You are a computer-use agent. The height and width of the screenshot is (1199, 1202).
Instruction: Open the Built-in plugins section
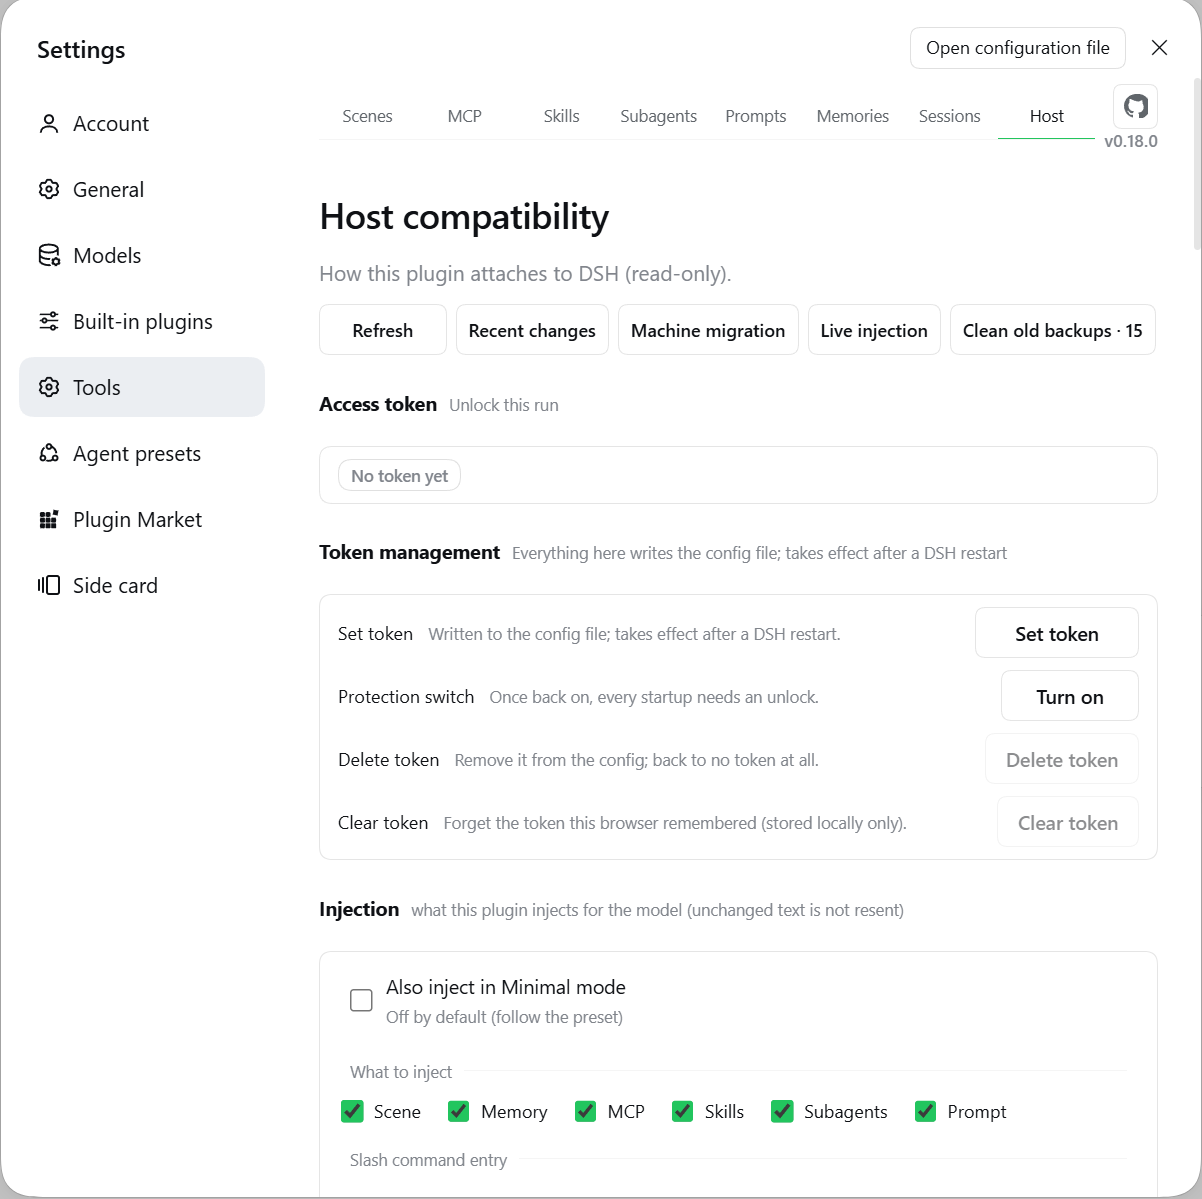point(142,322)
